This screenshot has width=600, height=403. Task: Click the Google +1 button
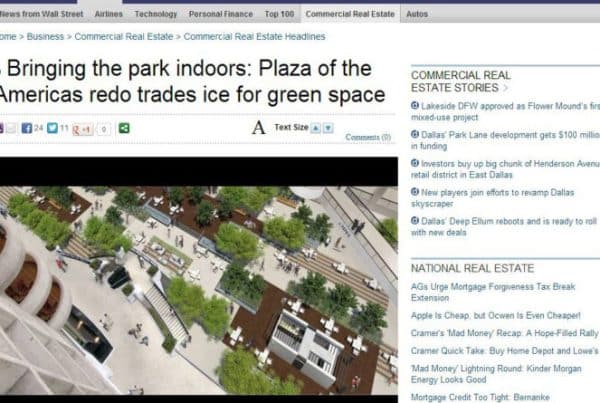tap(84, 128)
